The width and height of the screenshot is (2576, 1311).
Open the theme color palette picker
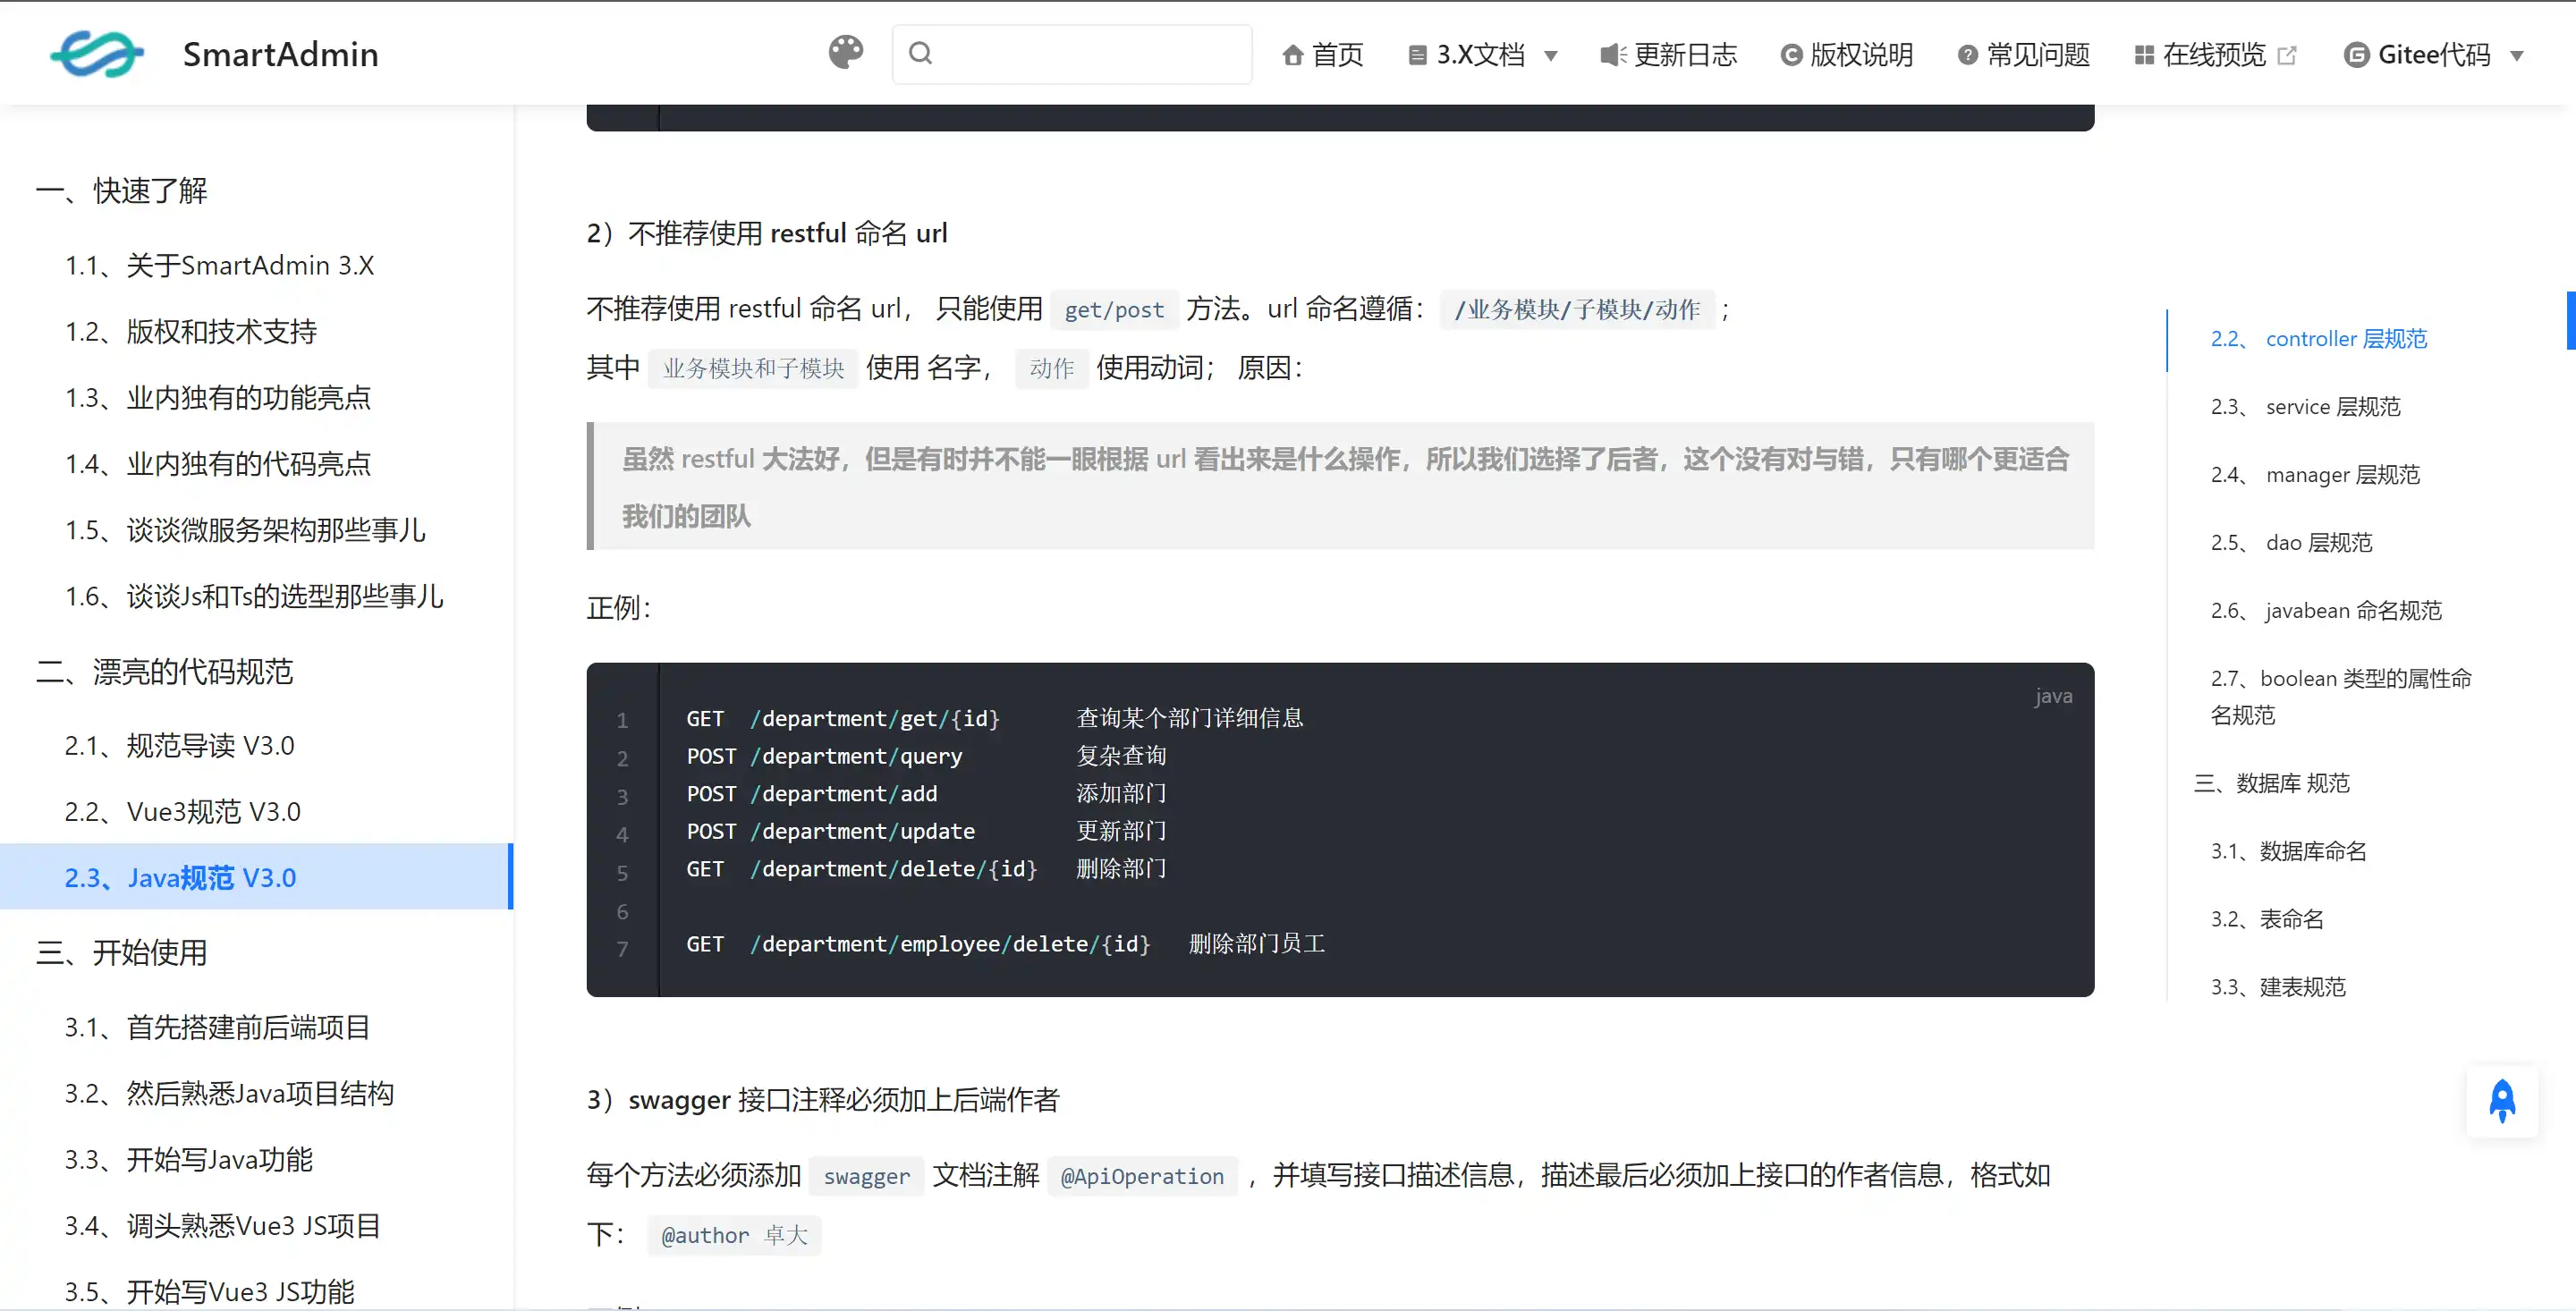pyautogui.click(x=845, y=53)
